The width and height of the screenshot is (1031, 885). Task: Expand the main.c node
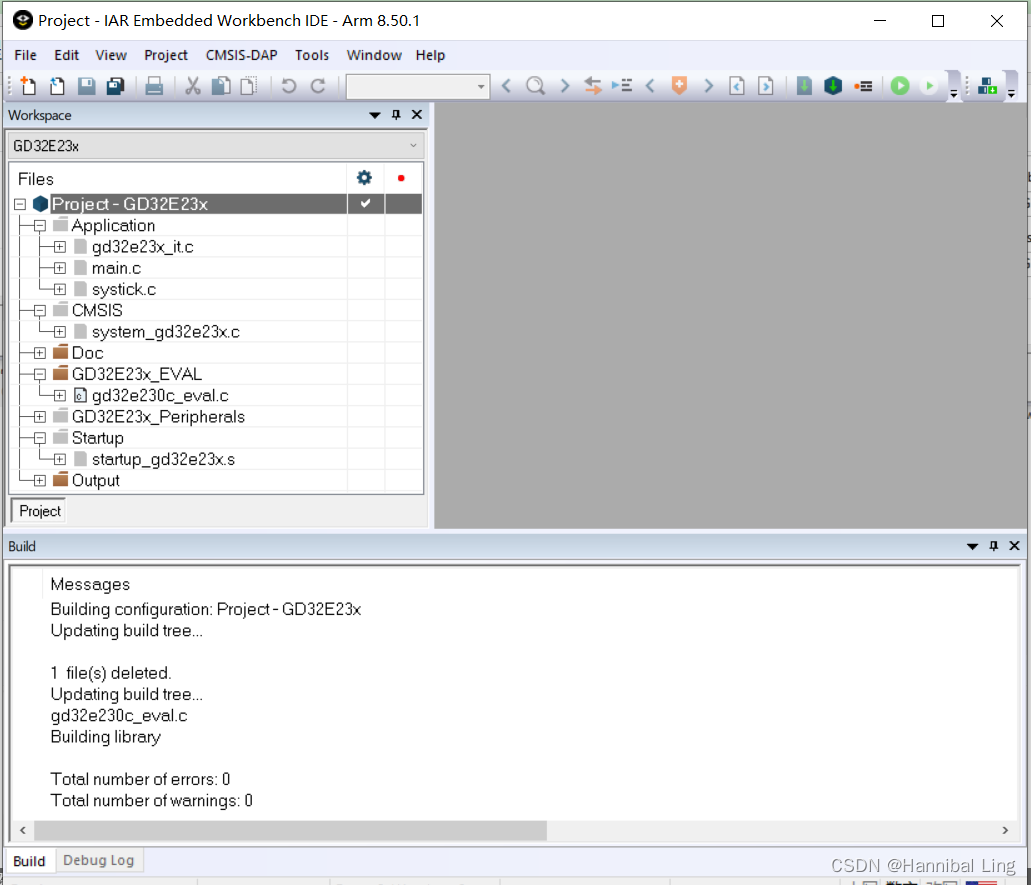60,268
